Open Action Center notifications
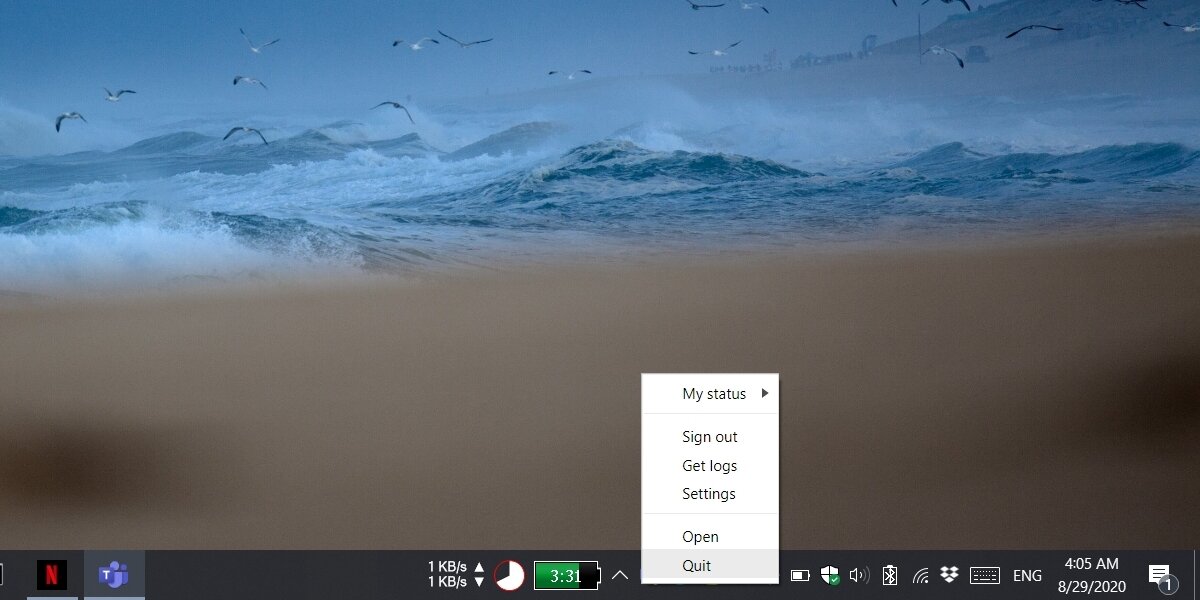This screenshot has width=1200, height=600. (1159, 575)
